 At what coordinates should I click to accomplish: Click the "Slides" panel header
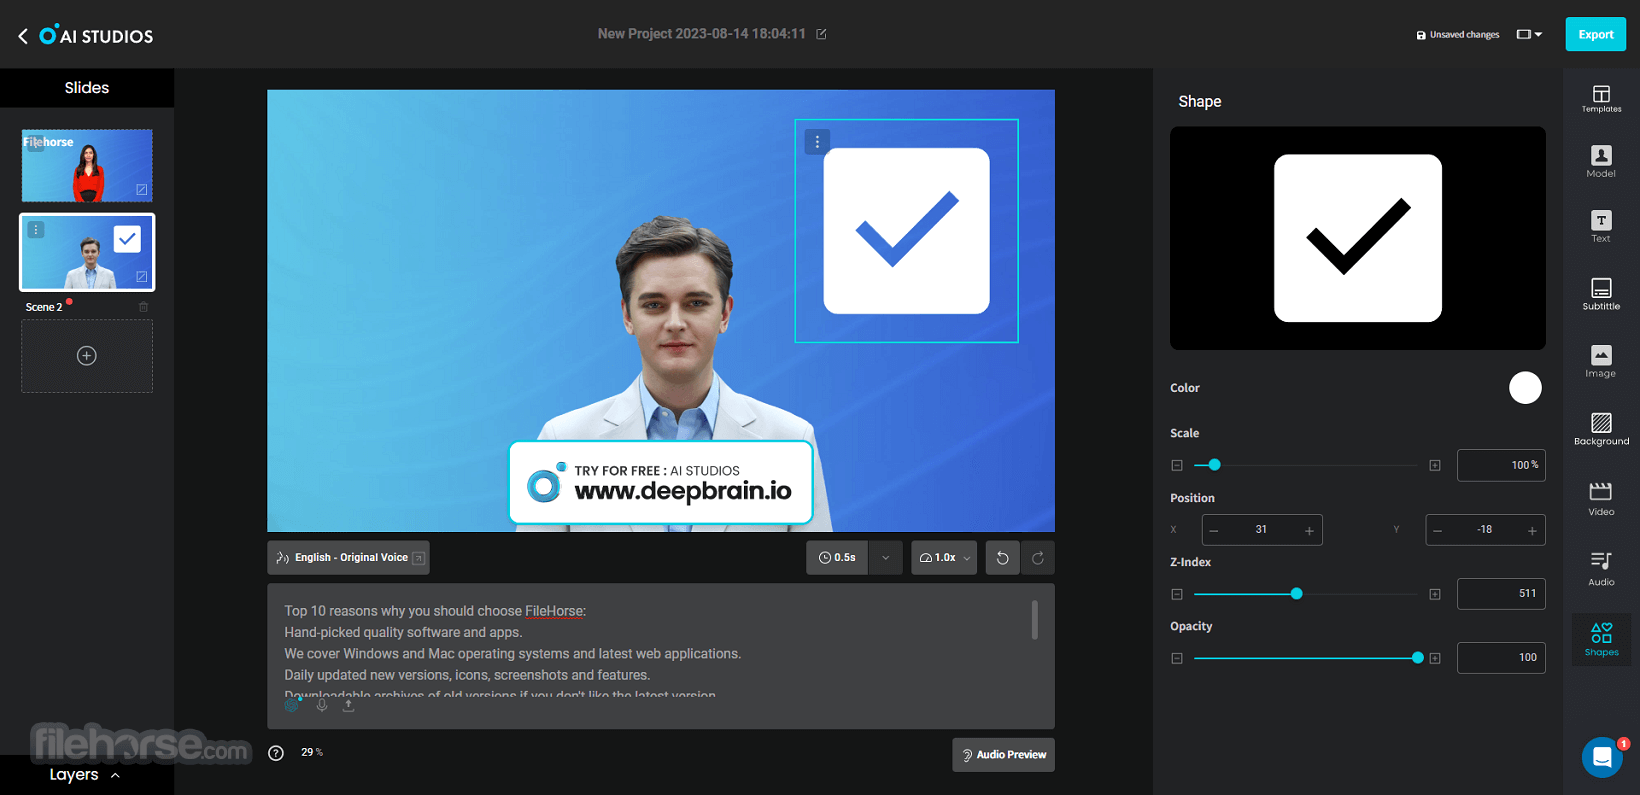coord(87,88)
